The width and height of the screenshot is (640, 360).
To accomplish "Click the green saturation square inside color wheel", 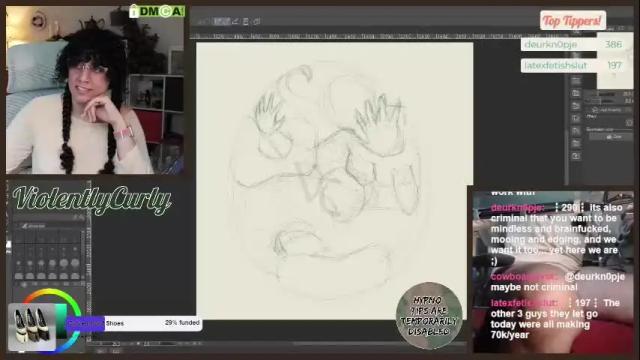I will tap(61, 321).
